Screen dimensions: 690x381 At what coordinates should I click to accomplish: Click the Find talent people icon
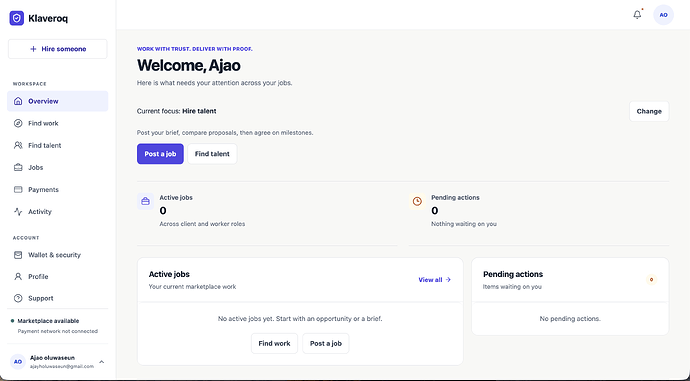point(18,145)
